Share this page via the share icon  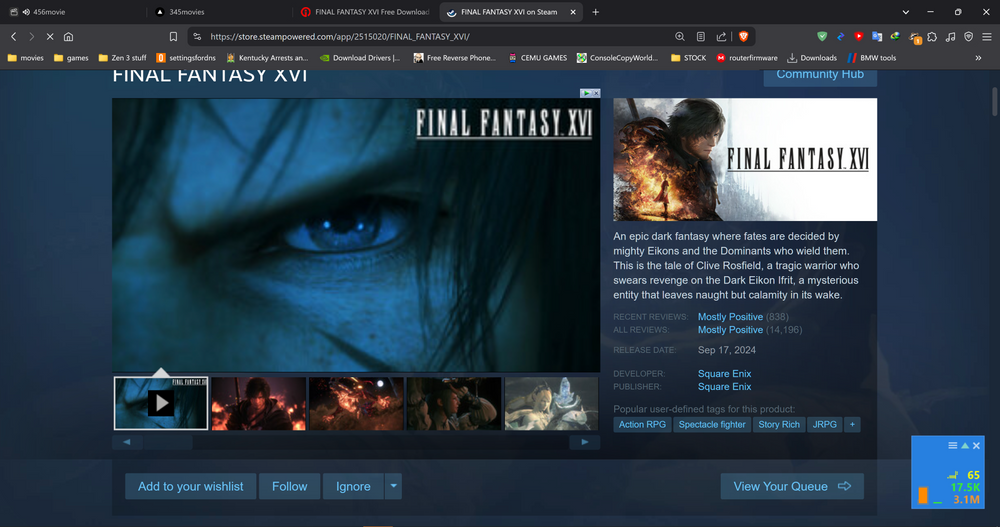(721, 37)
